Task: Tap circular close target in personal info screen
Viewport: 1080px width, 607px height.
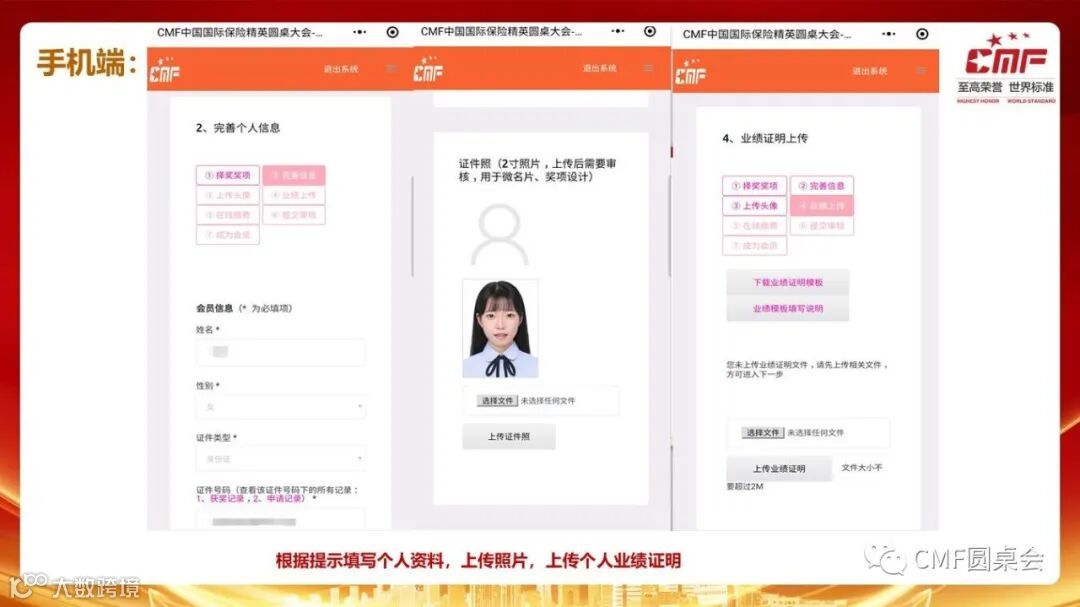Action: (x=392, y=32)
